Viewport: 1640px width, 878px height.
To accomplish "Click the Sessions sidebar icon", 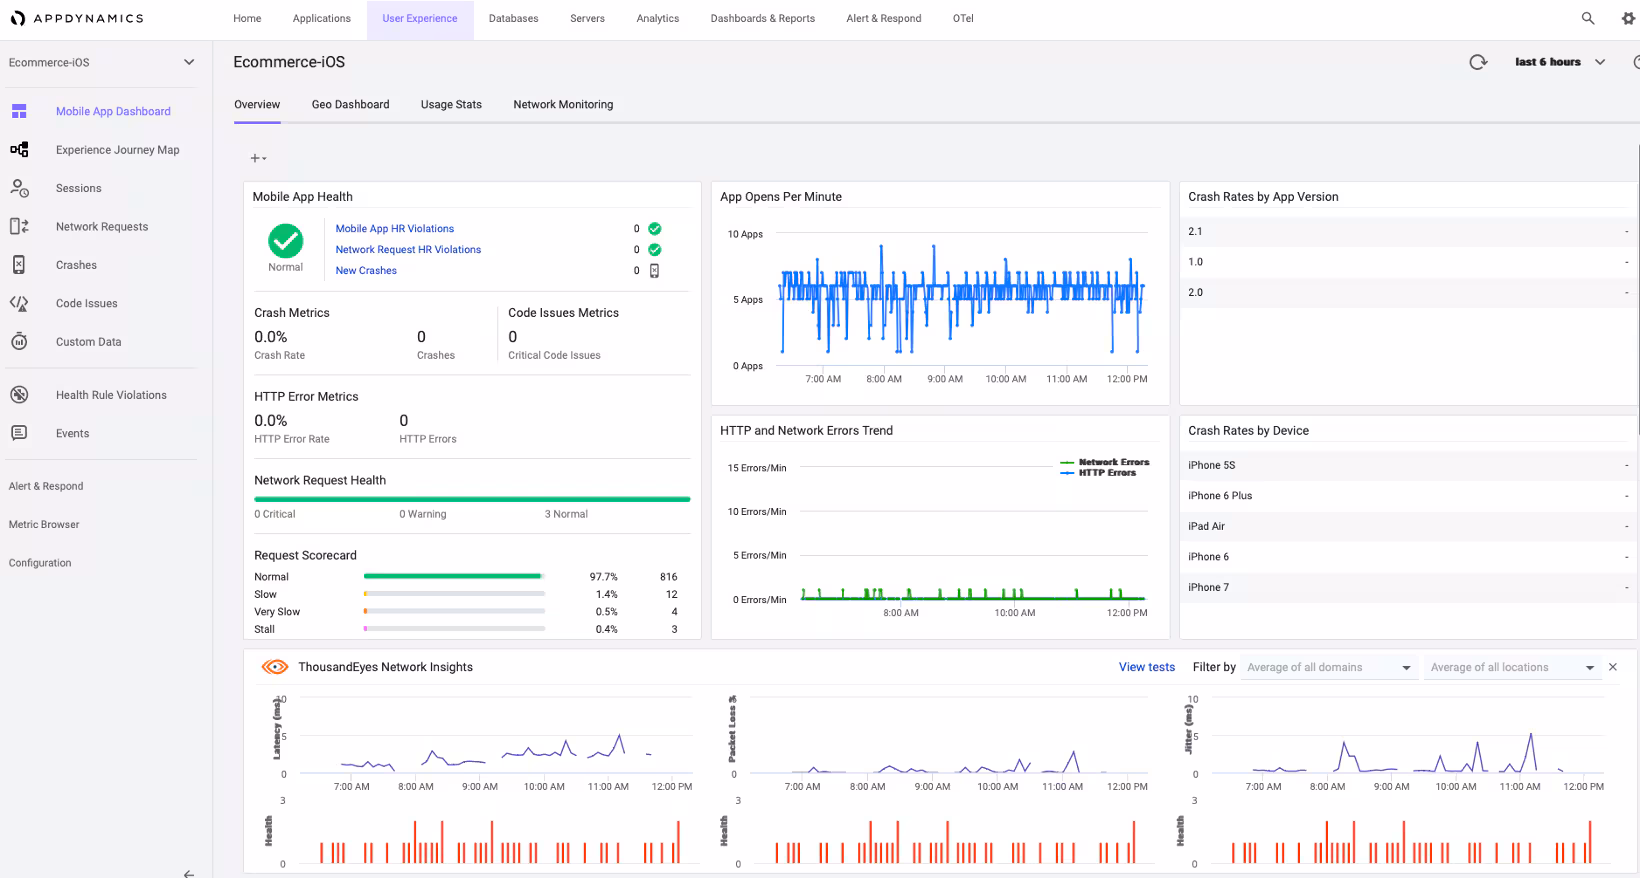I will [x=19, y=188].
